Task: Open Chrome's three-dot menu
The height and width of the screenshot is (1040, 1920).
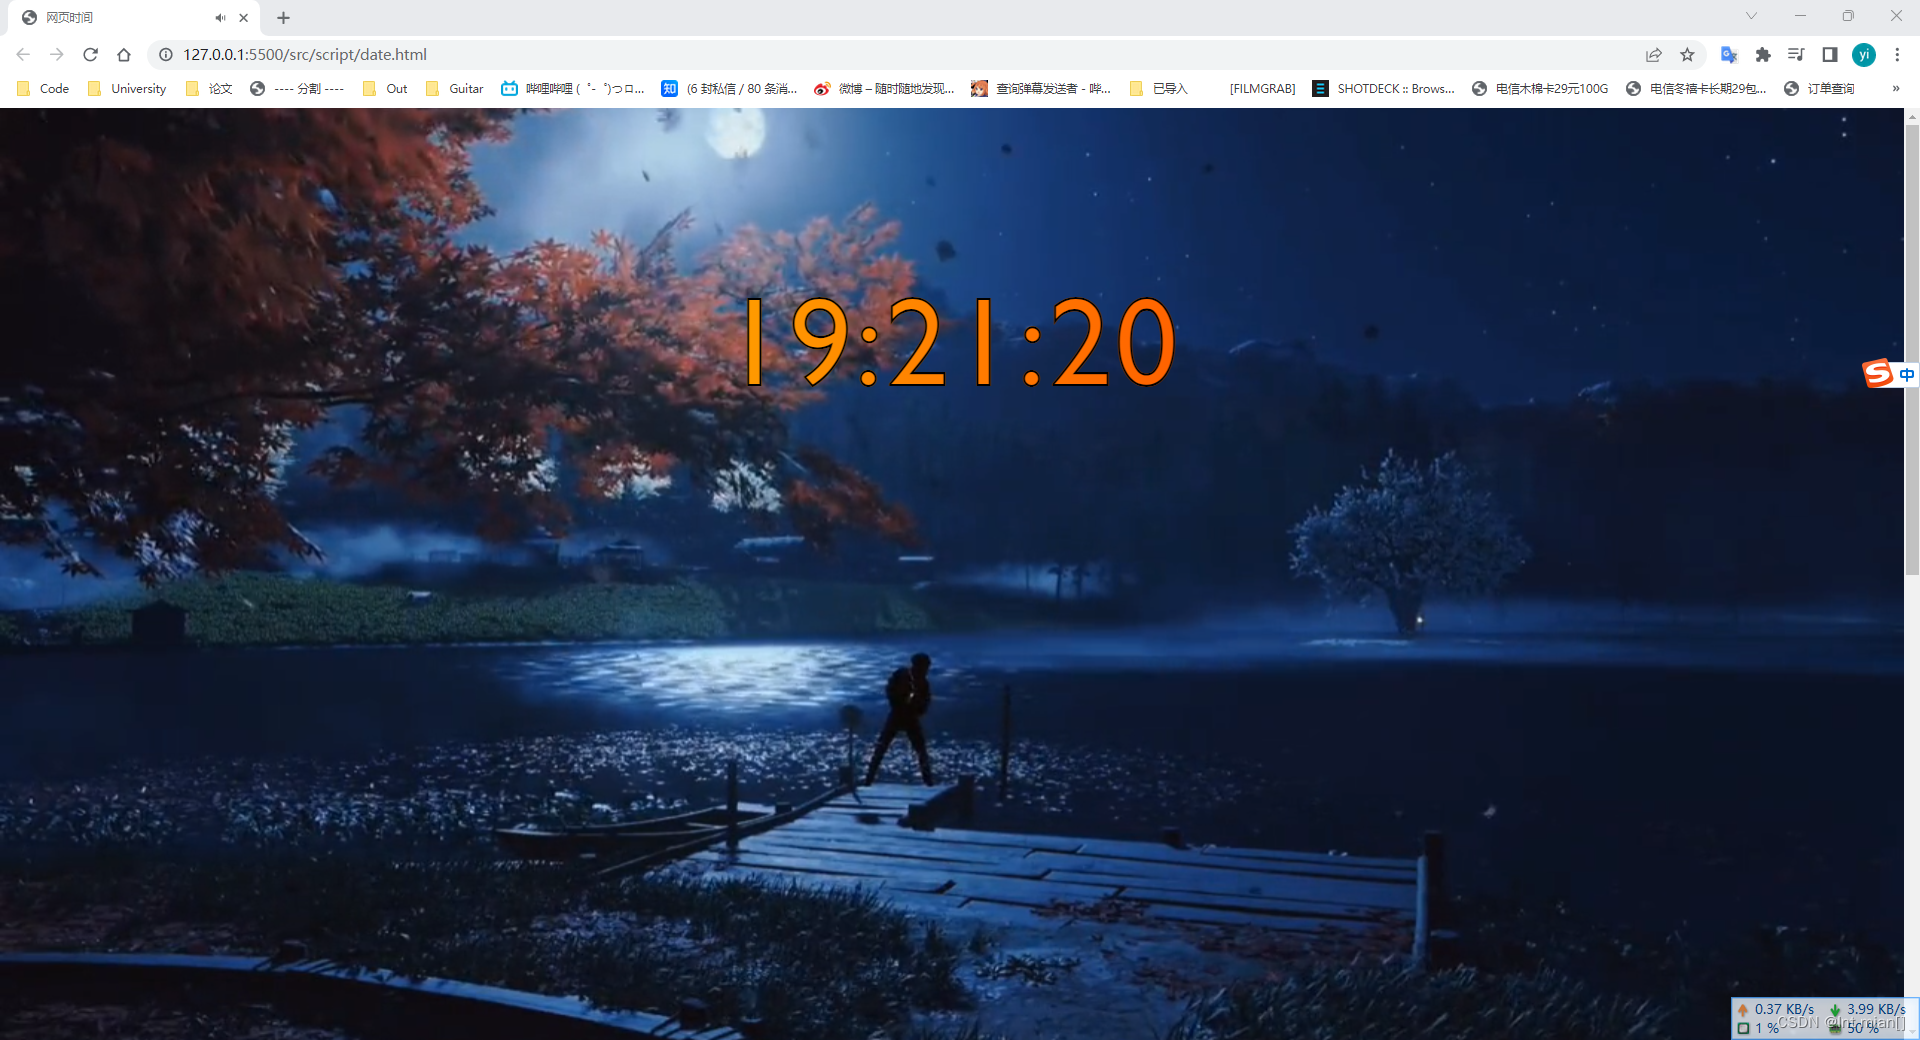Action: [1897, 55]
